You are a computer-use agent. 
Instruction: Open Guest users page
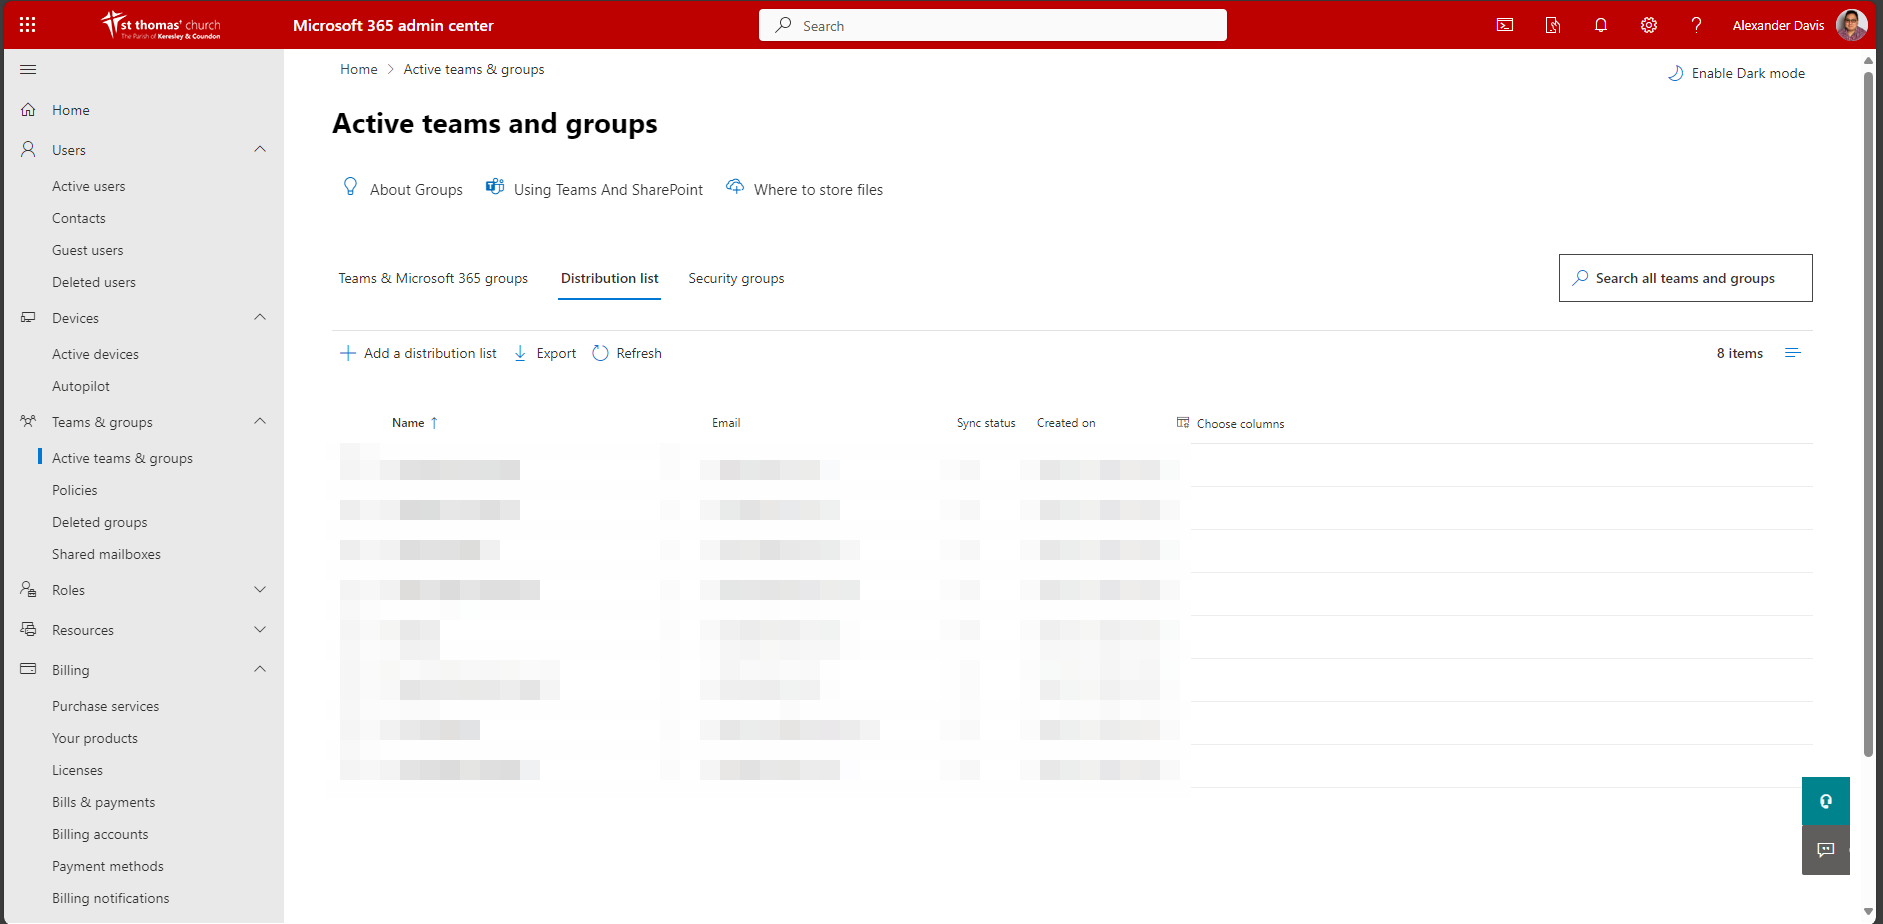pyautogui.click(x=88, y=250)
